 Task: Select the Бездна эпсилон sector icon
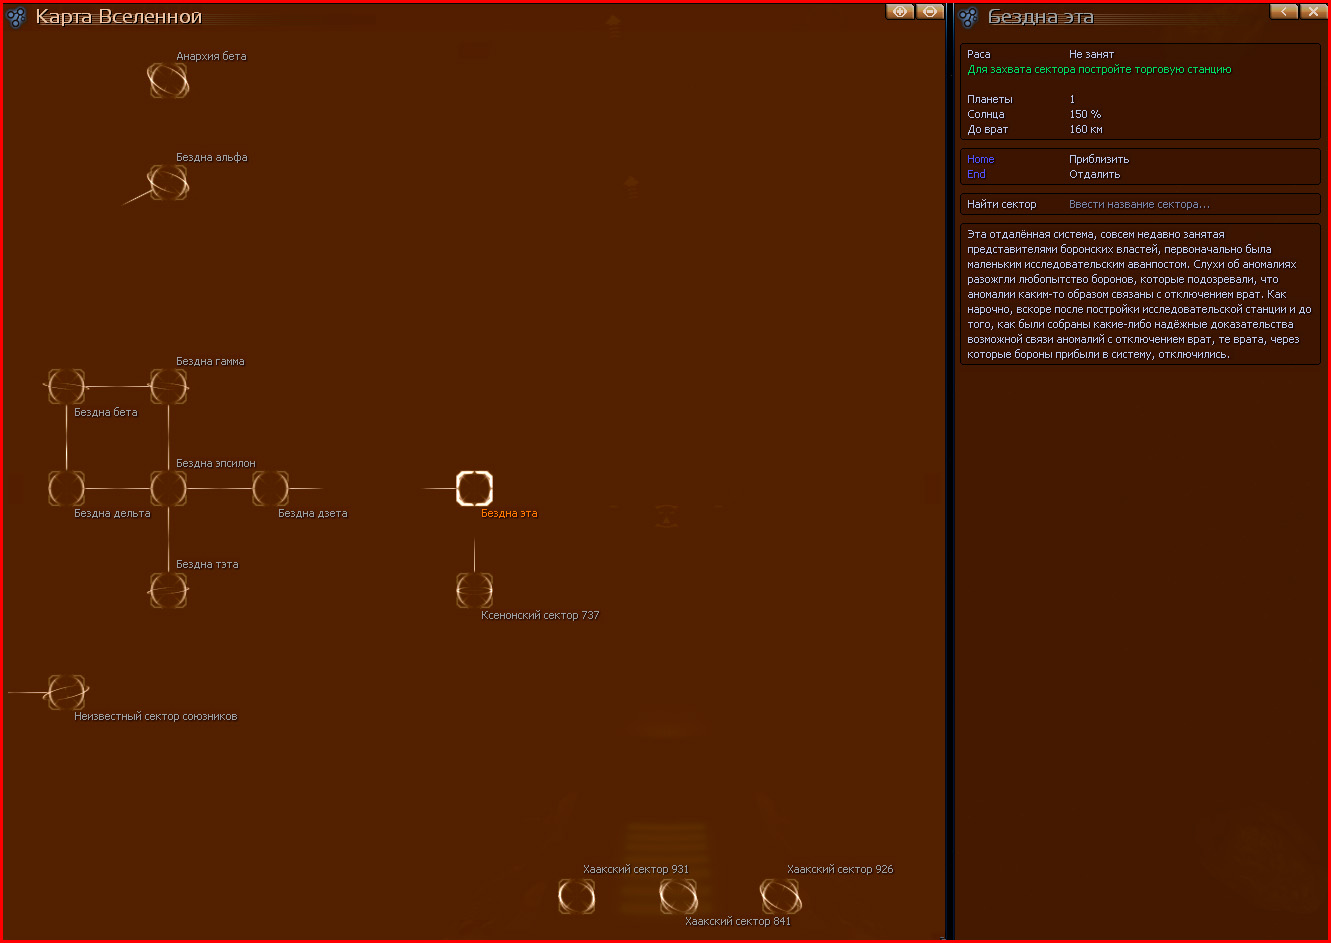point(168,488)
